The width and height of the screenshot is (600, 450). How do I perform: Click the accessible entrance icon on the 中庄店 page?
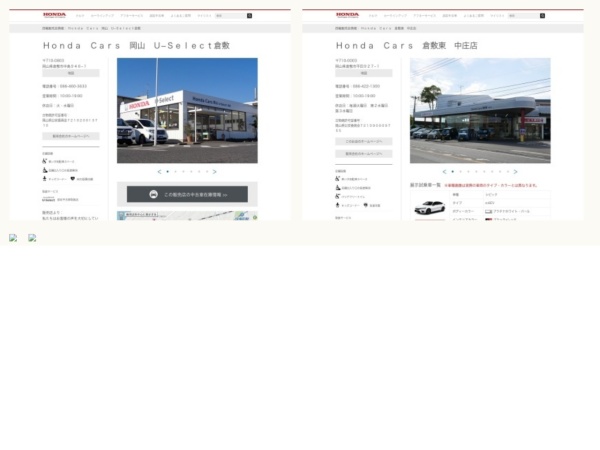(338, 188)
